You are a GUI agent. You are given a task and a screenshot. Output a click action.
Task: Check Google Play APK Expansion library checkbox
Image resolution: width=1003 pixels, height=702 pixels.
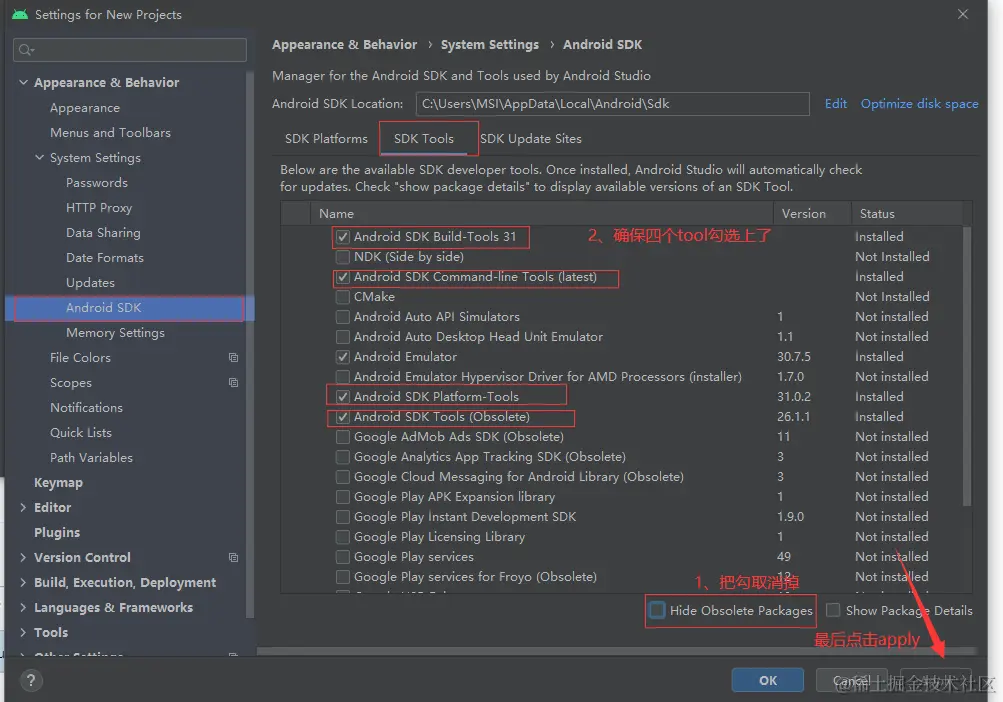coord(343,497)
